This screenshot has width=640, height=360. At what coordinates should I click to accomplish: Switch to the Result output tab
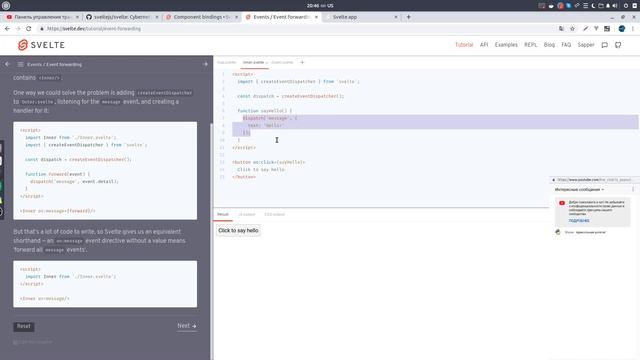tap(223, 214)
